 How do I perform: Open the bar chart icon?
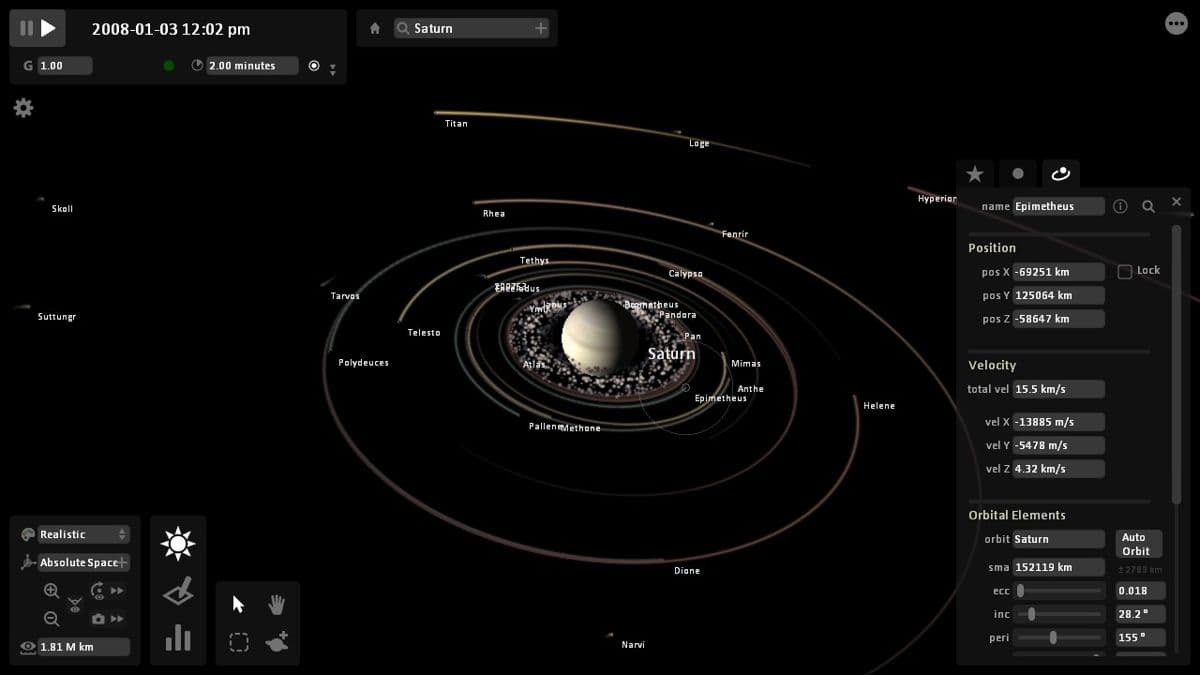pos(178,637)
